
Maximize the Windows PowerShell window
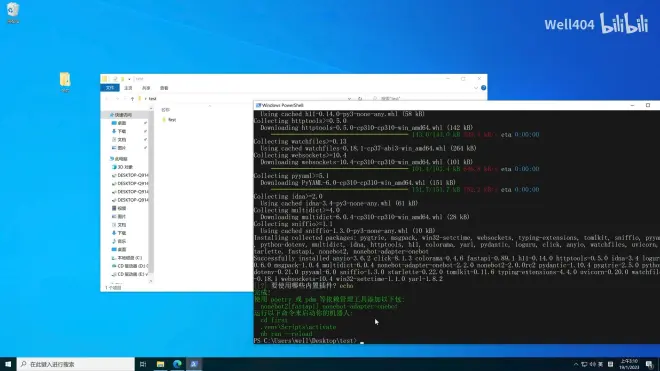648,105
